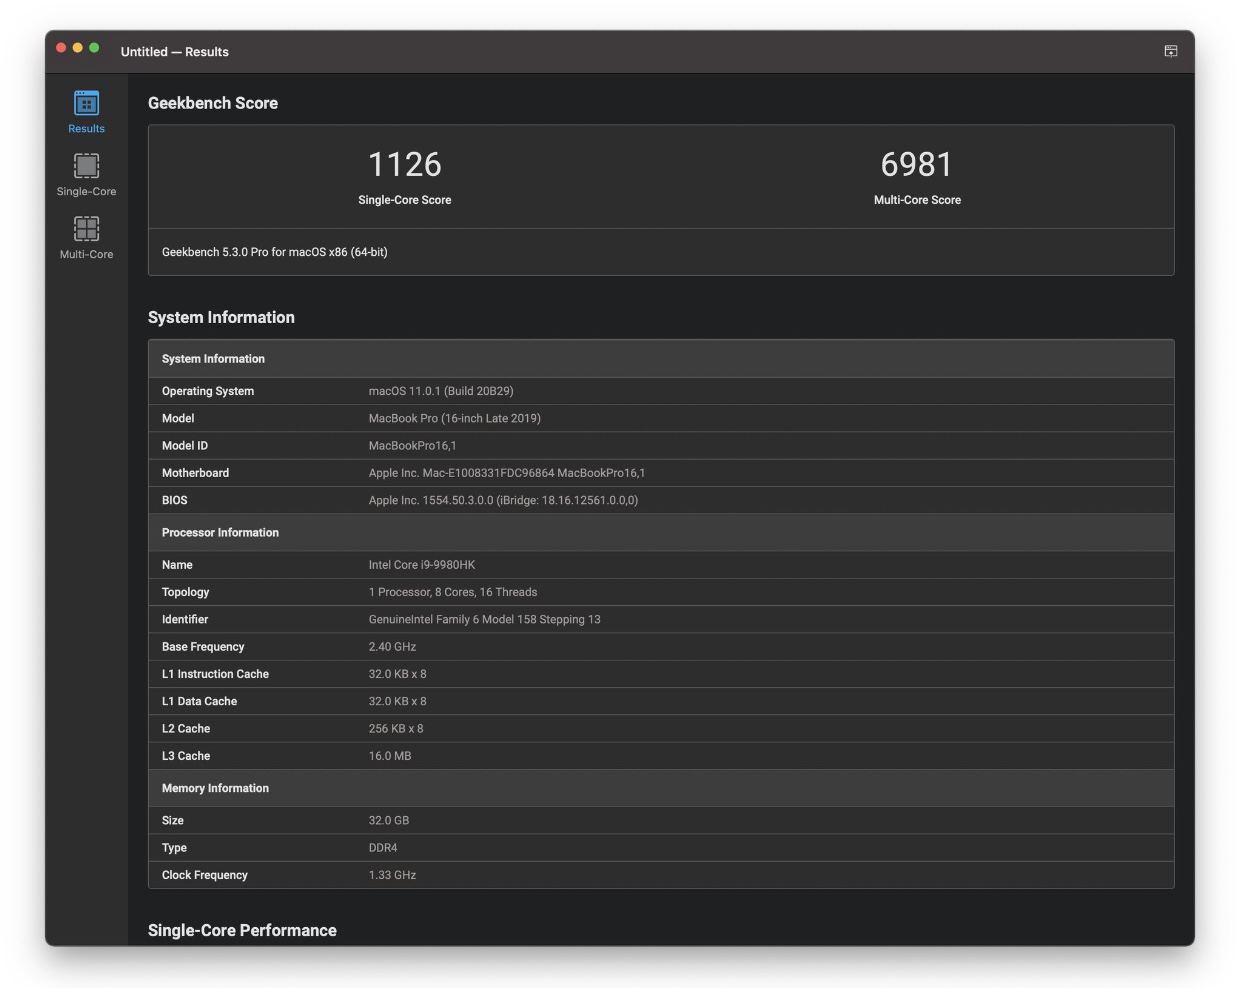The height and width of the screenshot is (988, 1241).
Task: Click the BIOS row label
Action: click(175, 500)
